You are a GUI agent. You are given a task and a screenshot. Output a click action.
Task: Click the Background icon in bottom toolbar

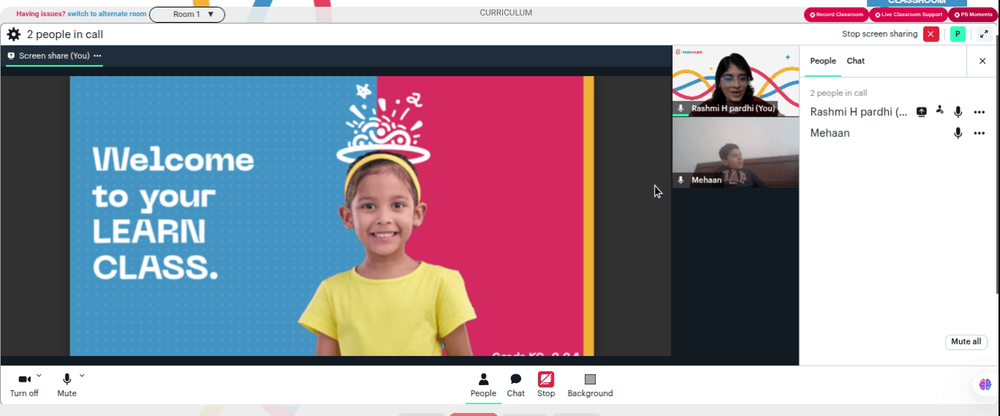590,385
